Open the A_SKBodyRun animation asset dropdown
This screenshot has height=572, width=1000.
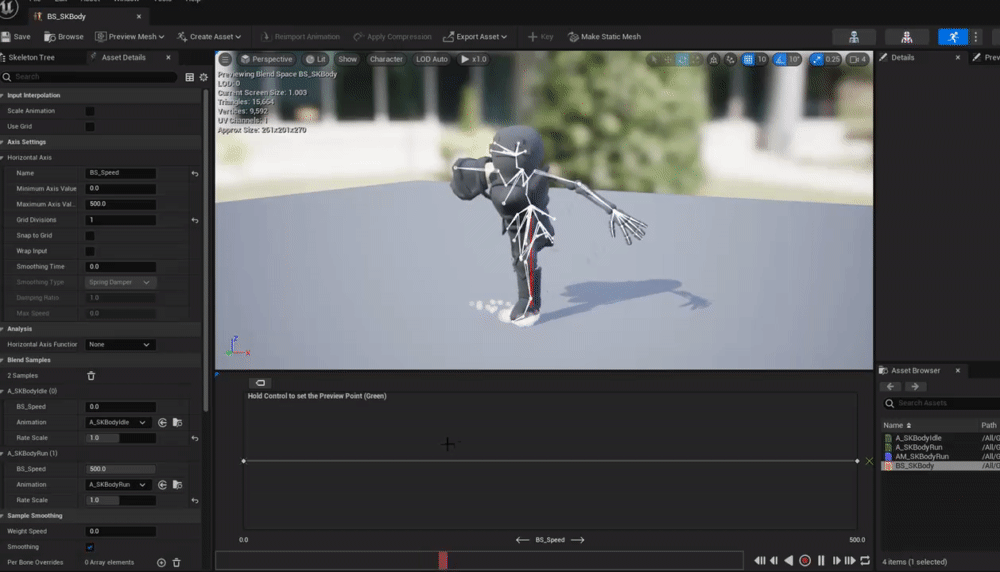point(119,485)
